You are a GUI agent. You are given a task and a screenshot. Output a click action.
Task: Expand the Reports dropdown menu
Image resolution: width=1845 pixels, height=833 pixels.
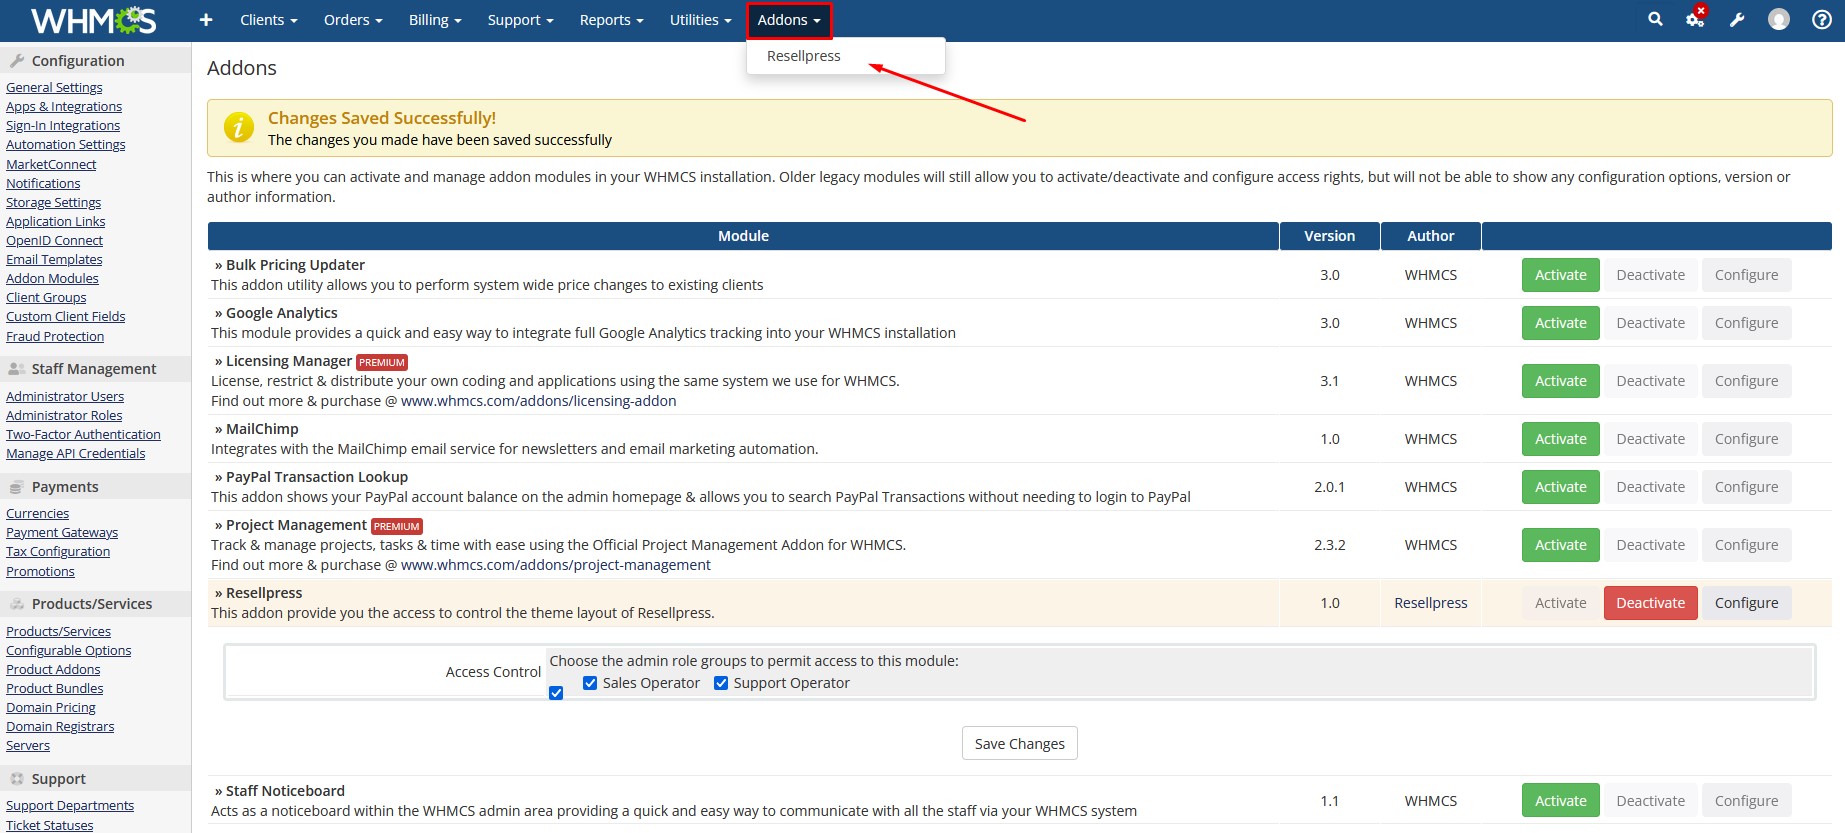click(x=611, y=20)
